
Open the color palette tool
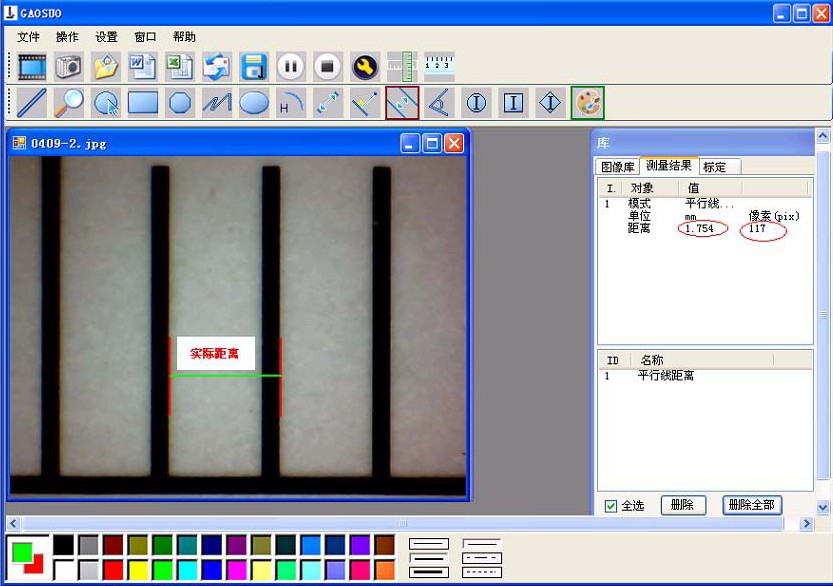[x=588, y=103]
